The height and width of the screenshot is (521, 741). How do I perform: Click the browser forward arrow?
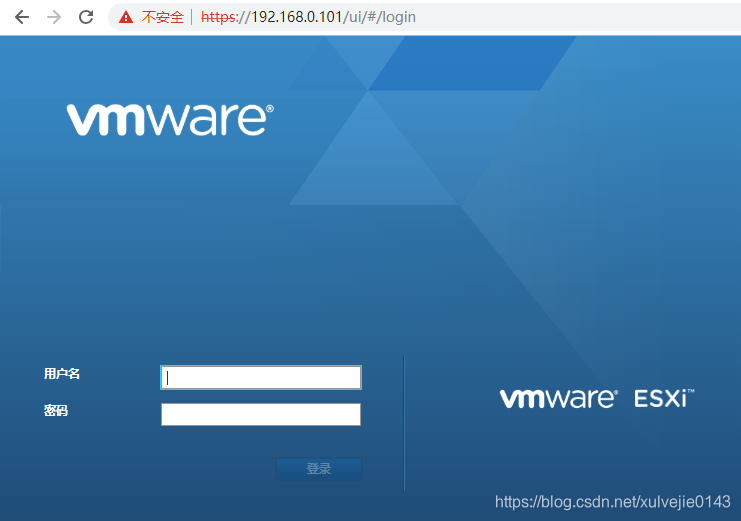coord(54,17)
